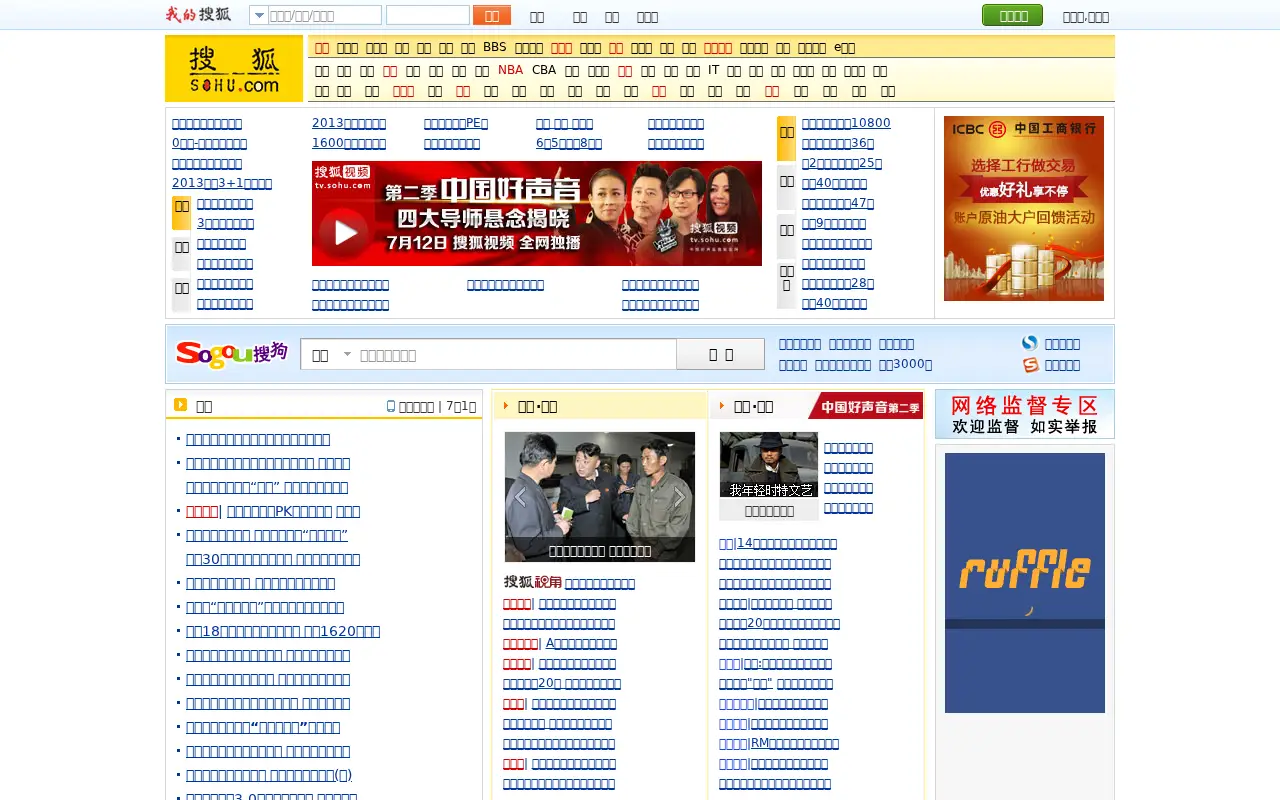Viewport: 1280px width, 800px height.
Task: Focus the username field in top bar
Action: (x=325, y=15)
